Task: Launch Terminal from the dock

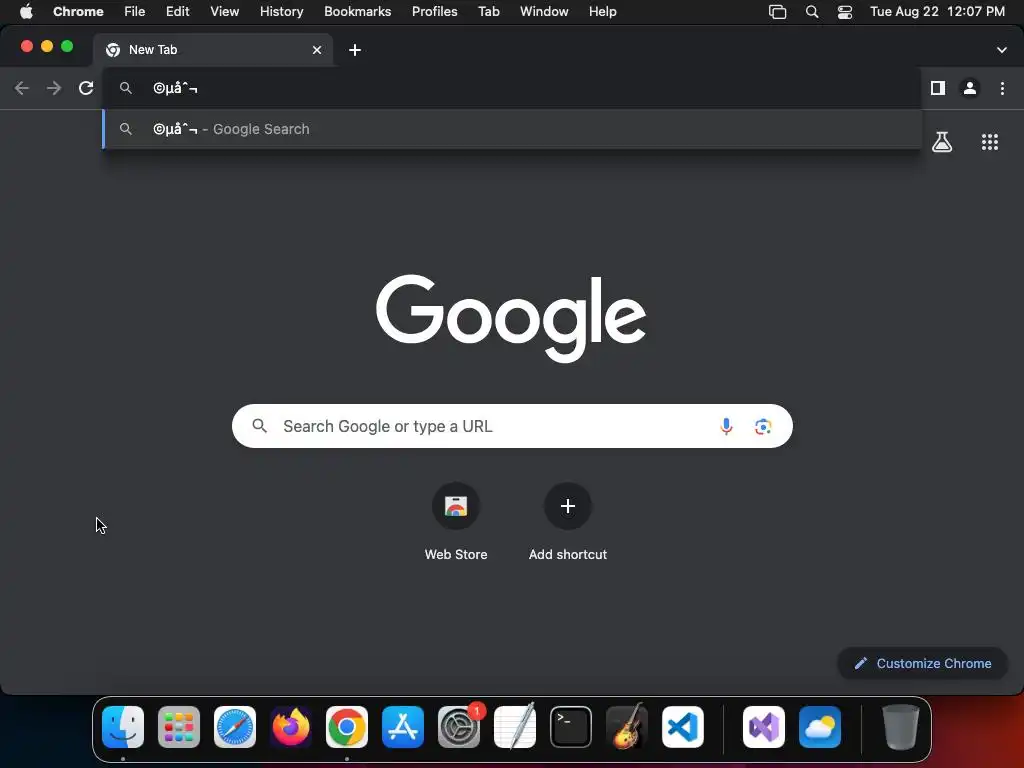Action: coord(571,727)
